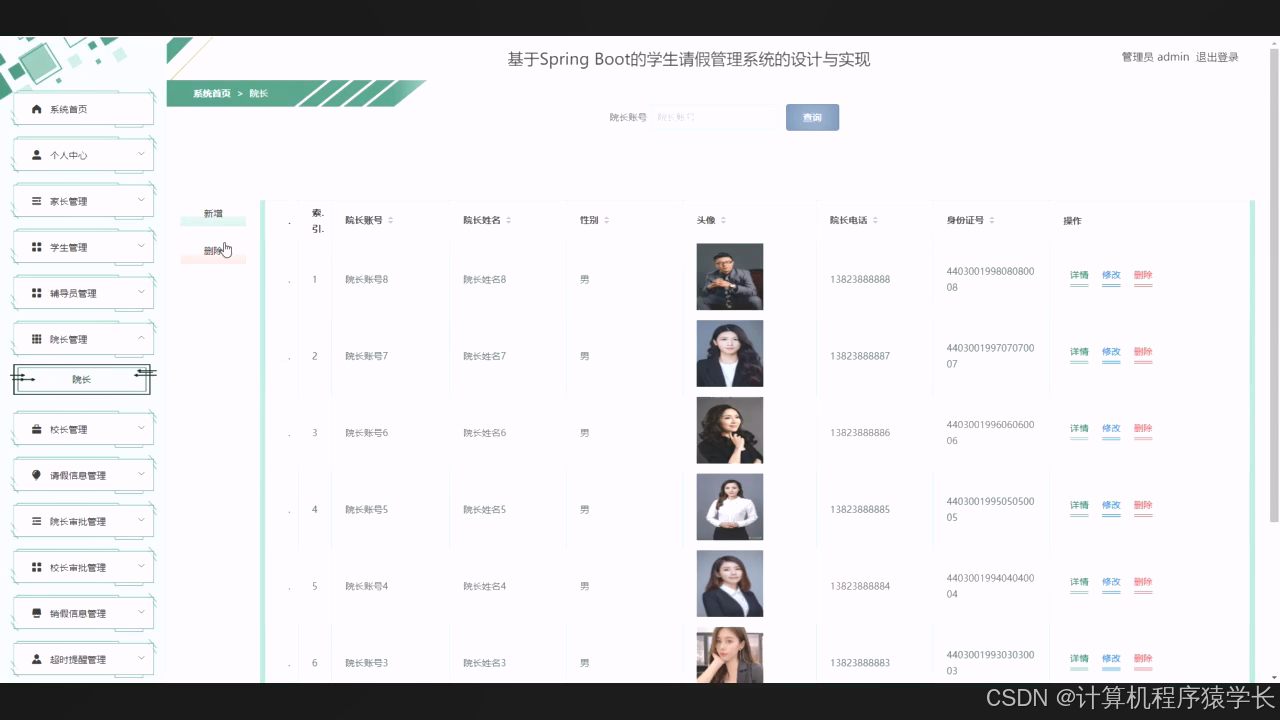Click the 辅导员管理 sidebar icon

click(x=37, y=292)
